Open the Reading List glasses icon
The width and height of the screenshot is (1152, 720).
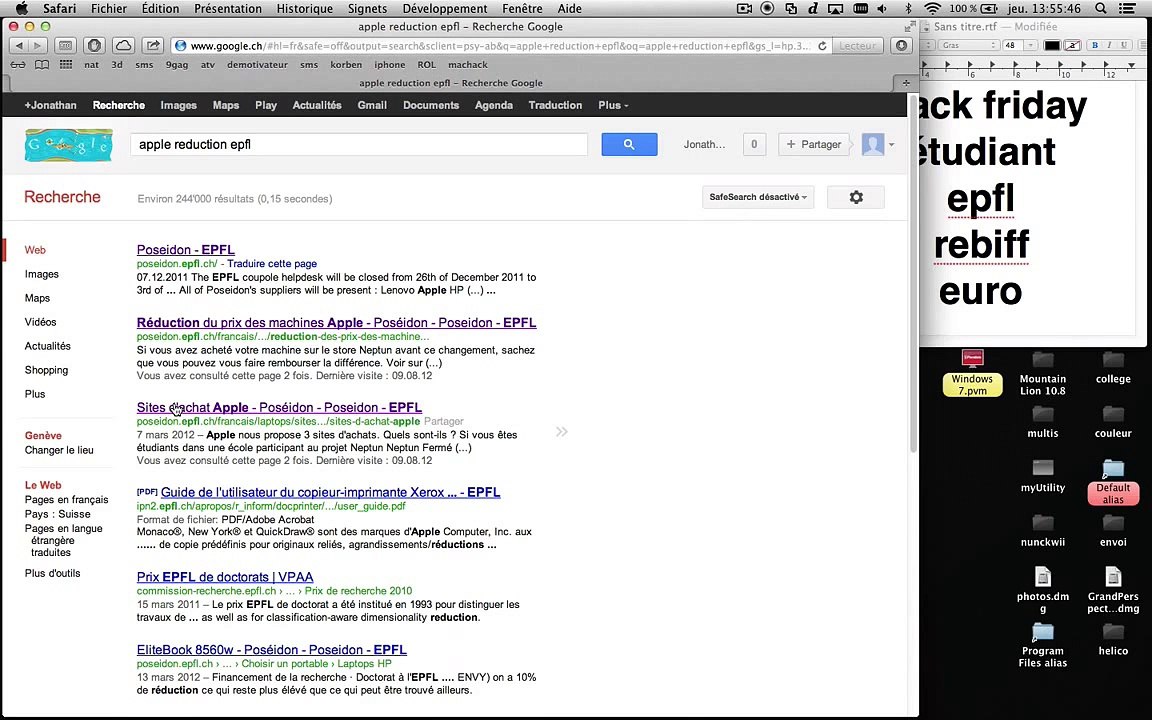coord(18,65)
